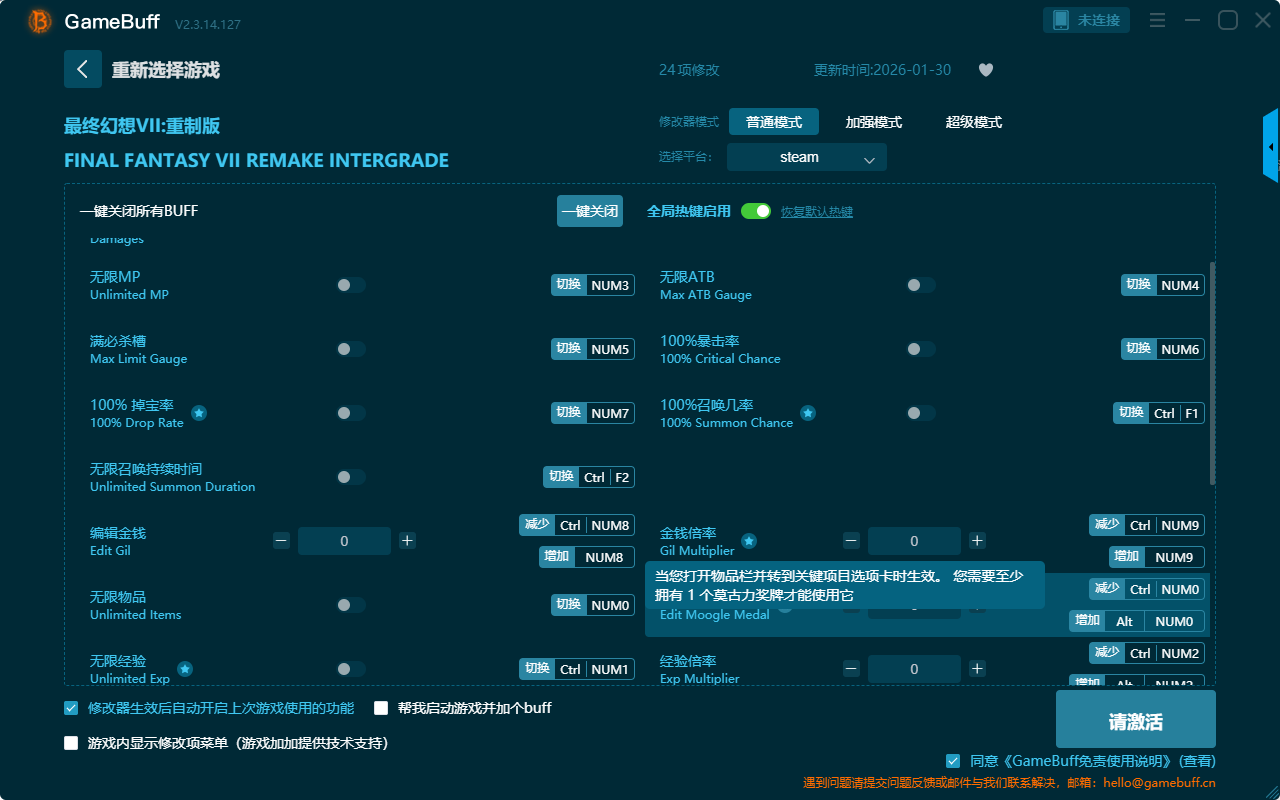This screenshot has width=1280, height=800.
Task: Click the heart favorite icon
Action: click(985, 70)
